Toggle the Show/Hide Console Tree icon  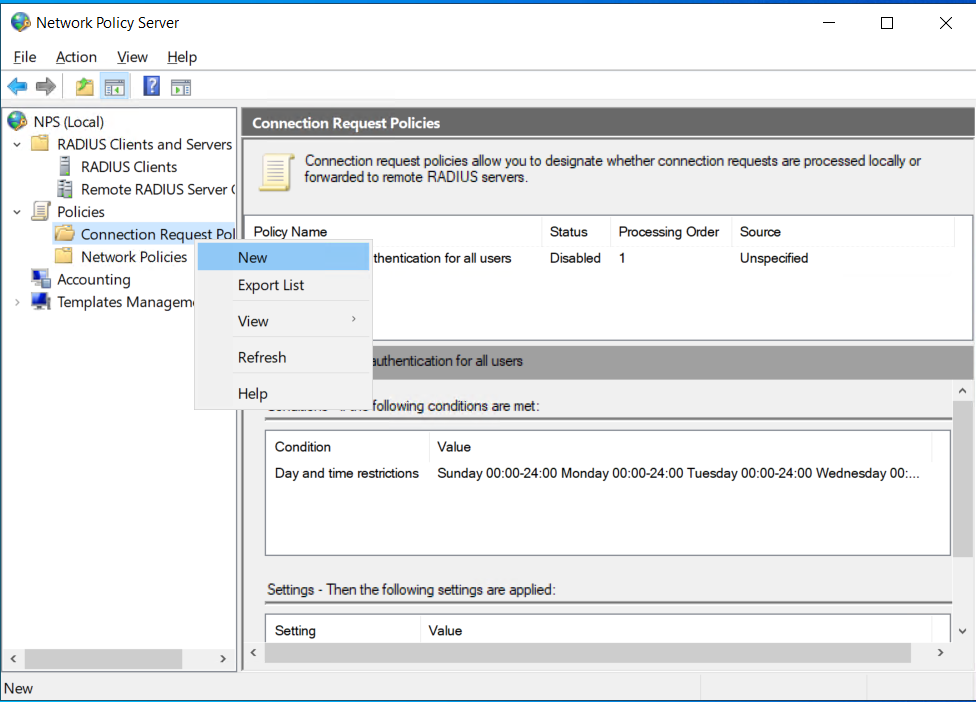pyautogui.click(x=115, y=87)
